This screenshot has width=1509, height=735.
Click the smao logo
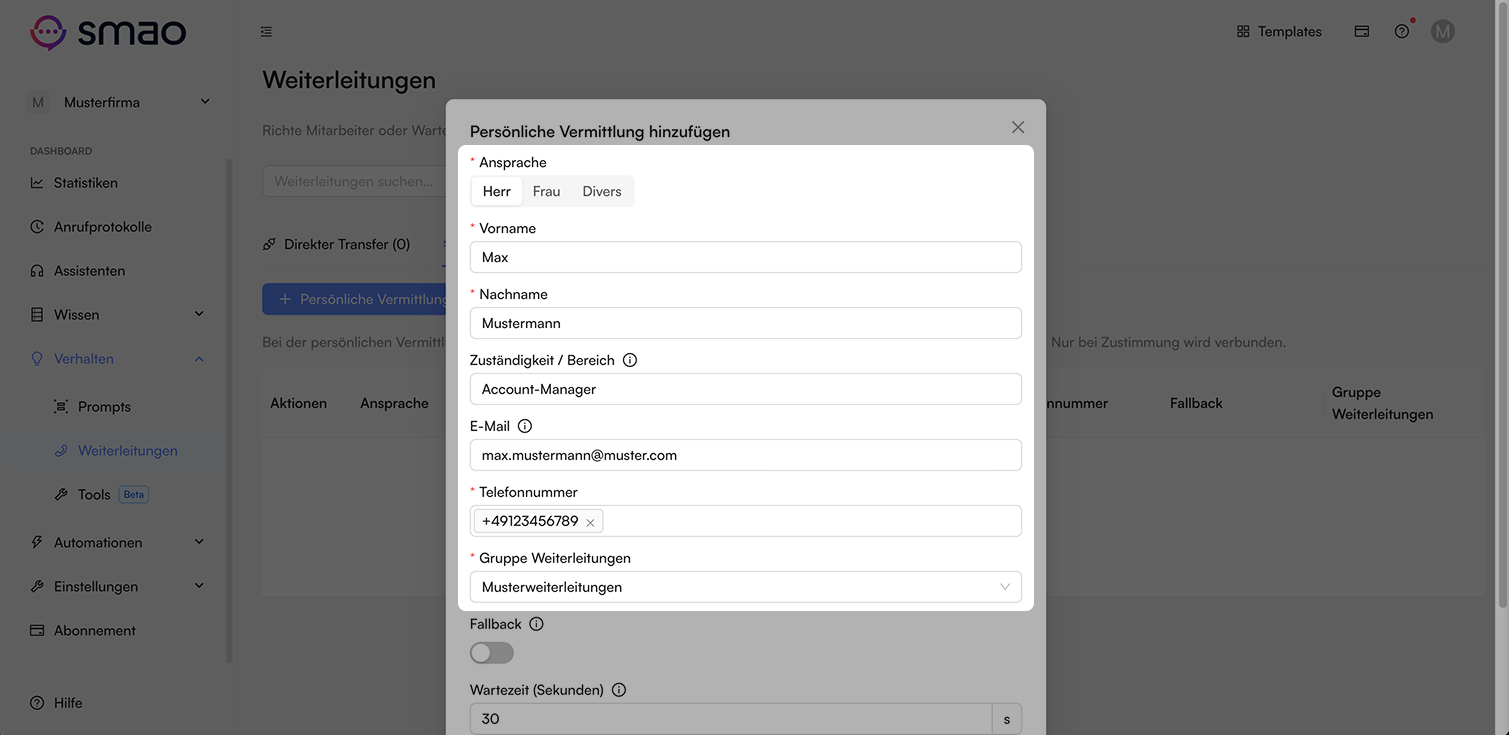[x=108, y=32]
